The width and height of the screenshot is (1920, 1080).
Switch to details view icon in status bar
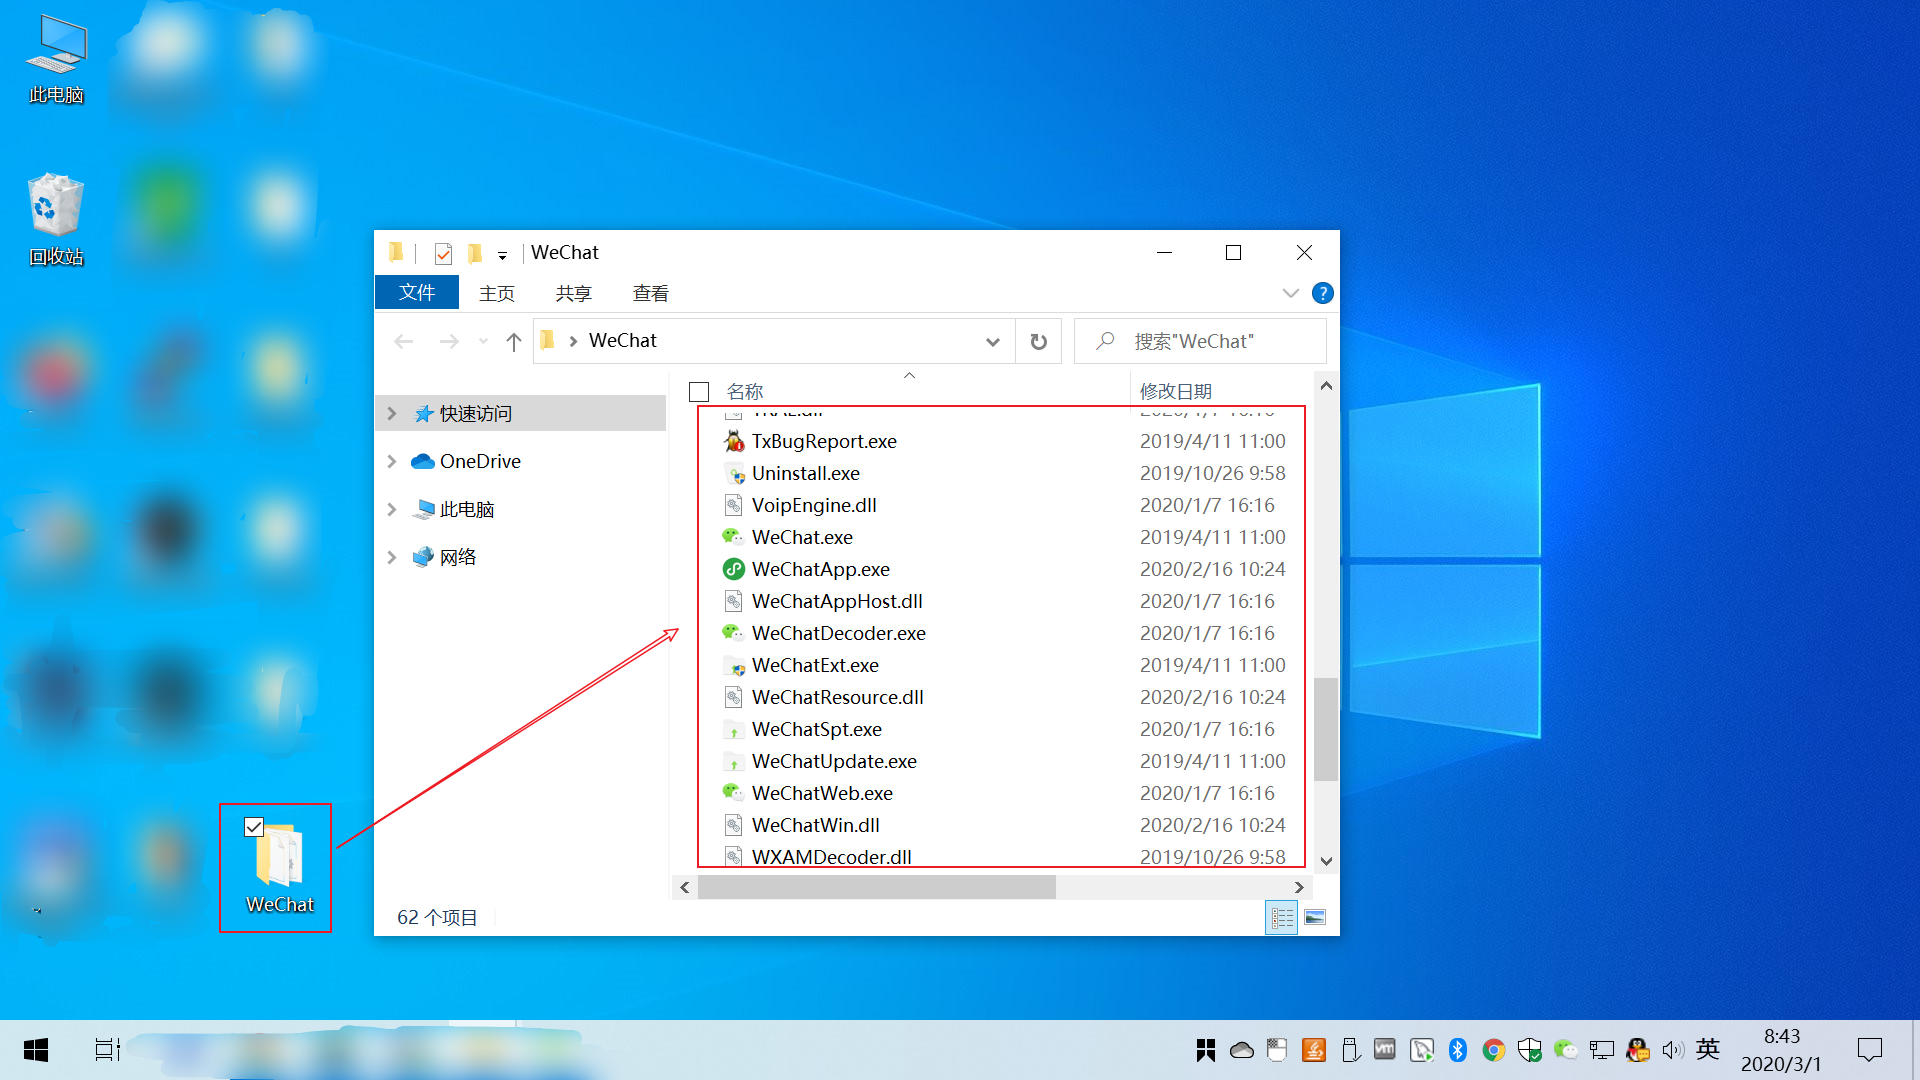click(1282, 917)
